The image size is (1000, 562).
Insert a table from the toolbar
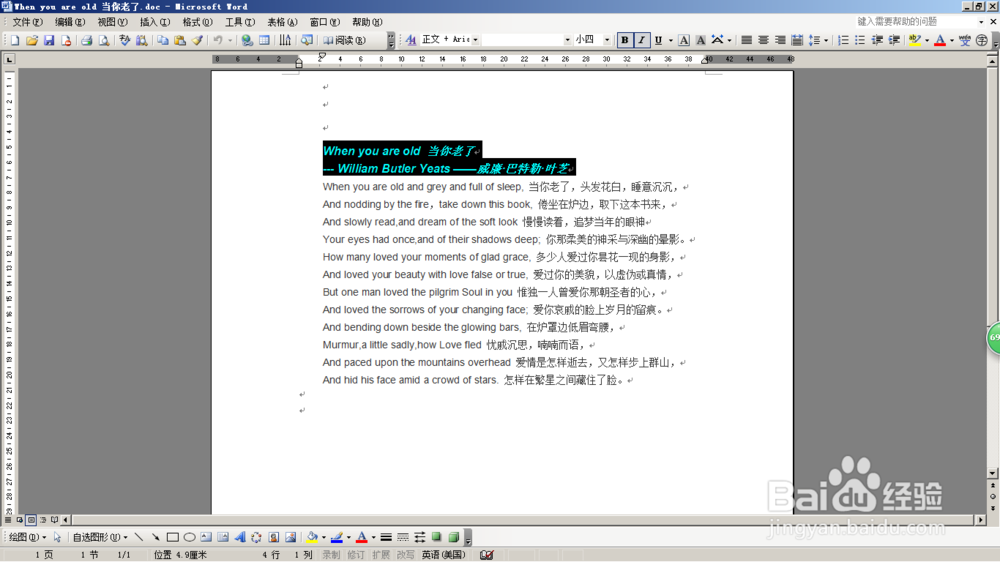coord(264,40)
